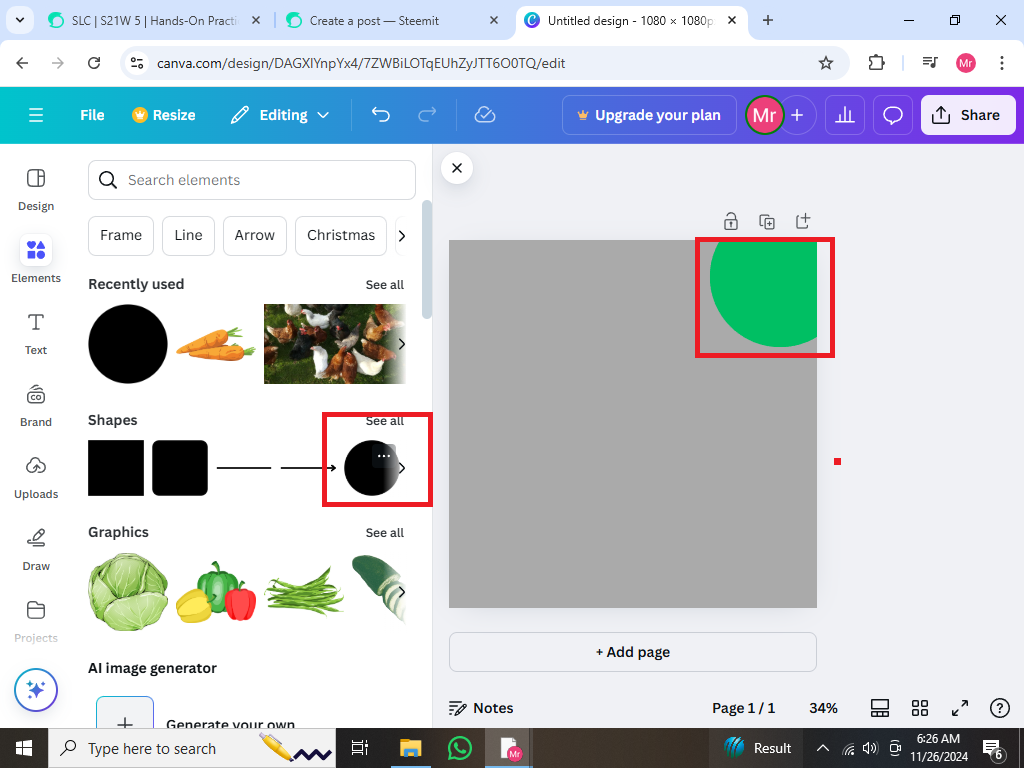Click the Mr account avatar in Canva toolbar
The image size is (1024, 768).
tap(764, 115)
